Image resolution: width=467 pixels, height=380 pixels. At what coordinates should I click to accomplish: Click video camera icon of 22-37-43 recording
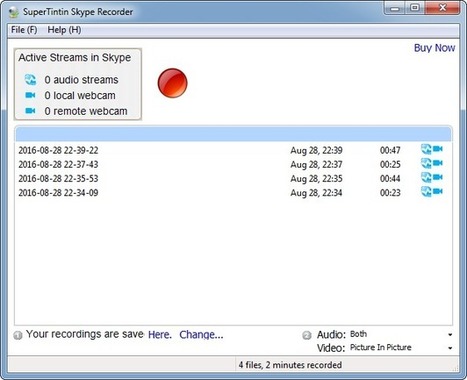pos(438,163)
